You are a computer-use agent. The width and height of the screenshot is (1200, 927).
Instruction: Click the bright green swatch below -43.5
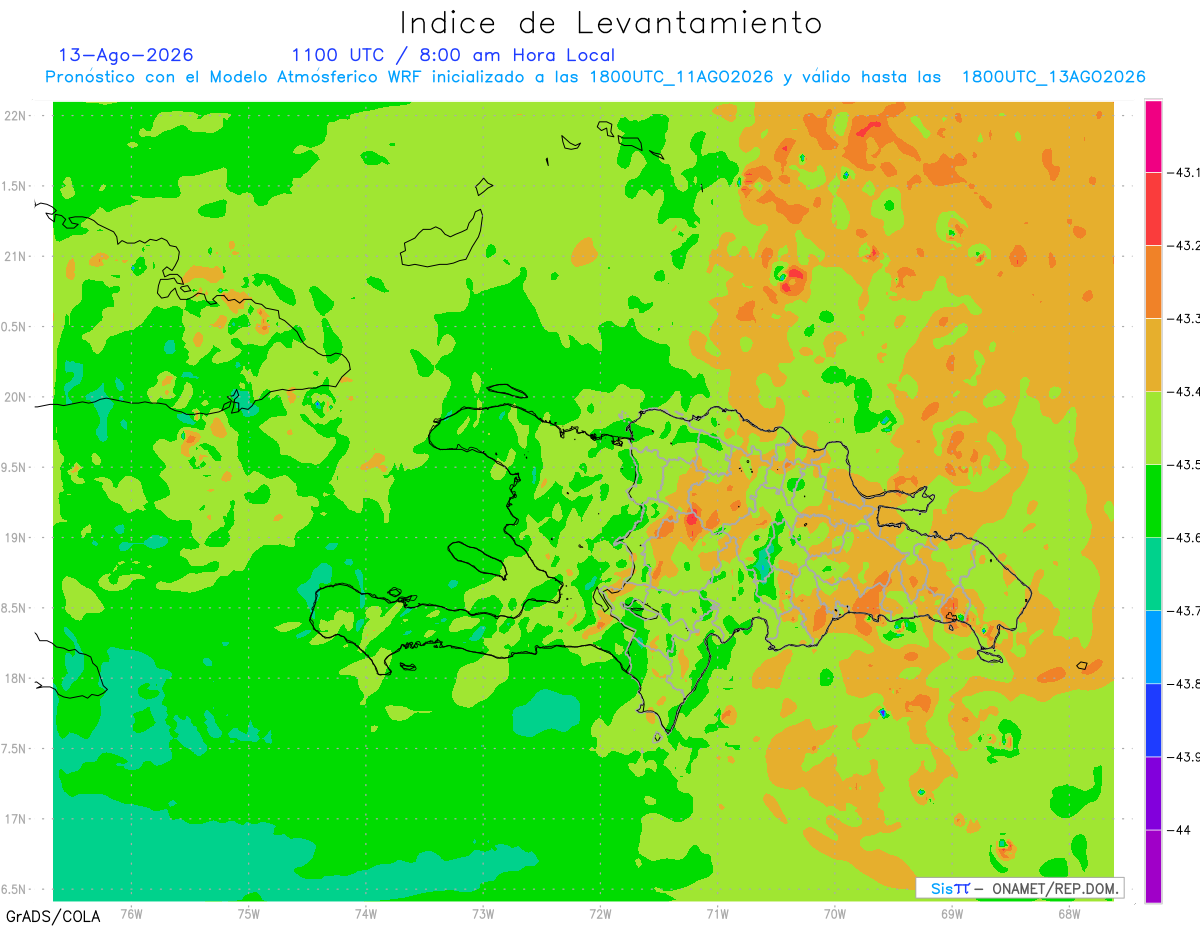[x=1153, y=500]
